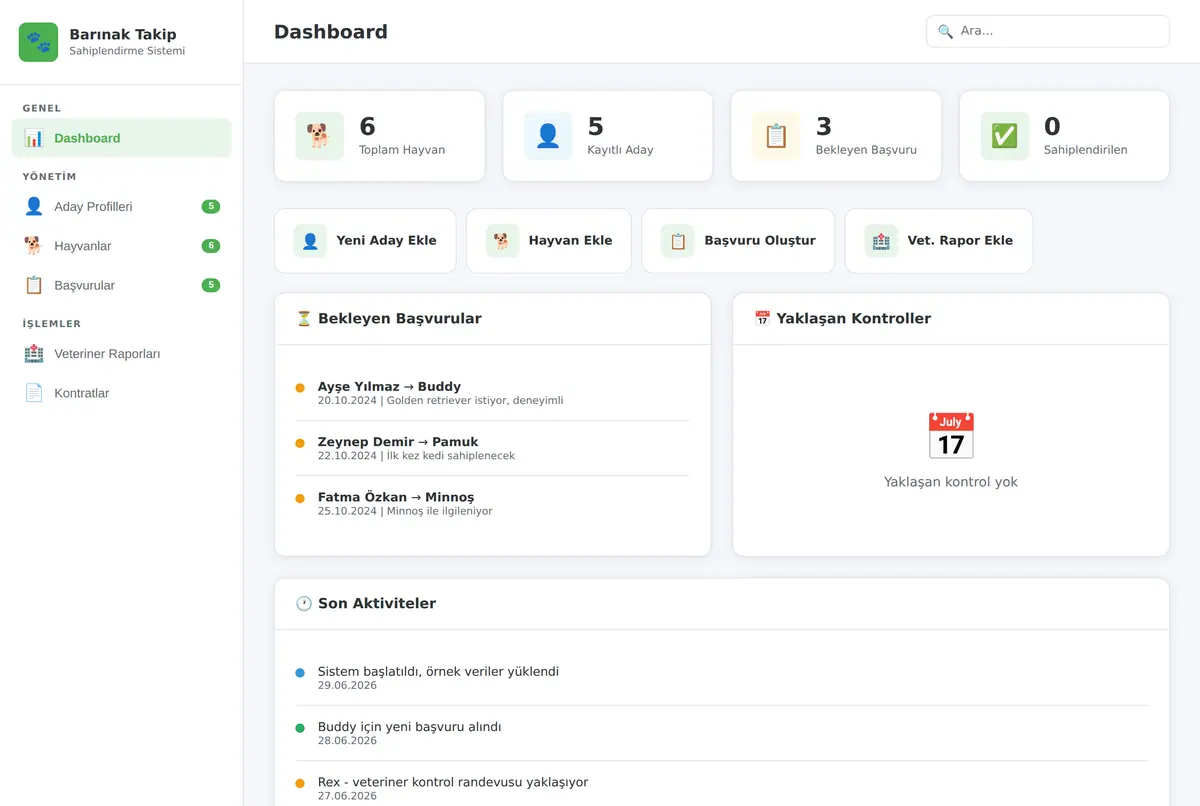Click the Kontratlar document icon
Image resolution: width=1200 pixels, height=806 pixels.
tap(34, 393)
